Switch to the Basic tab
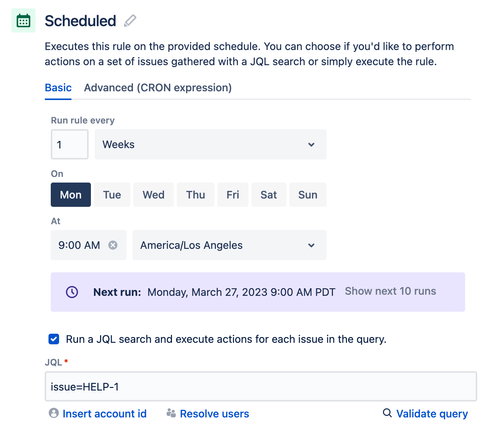This screenshot has height=425, width=503. pyautogui.click(x=58, y=88)
